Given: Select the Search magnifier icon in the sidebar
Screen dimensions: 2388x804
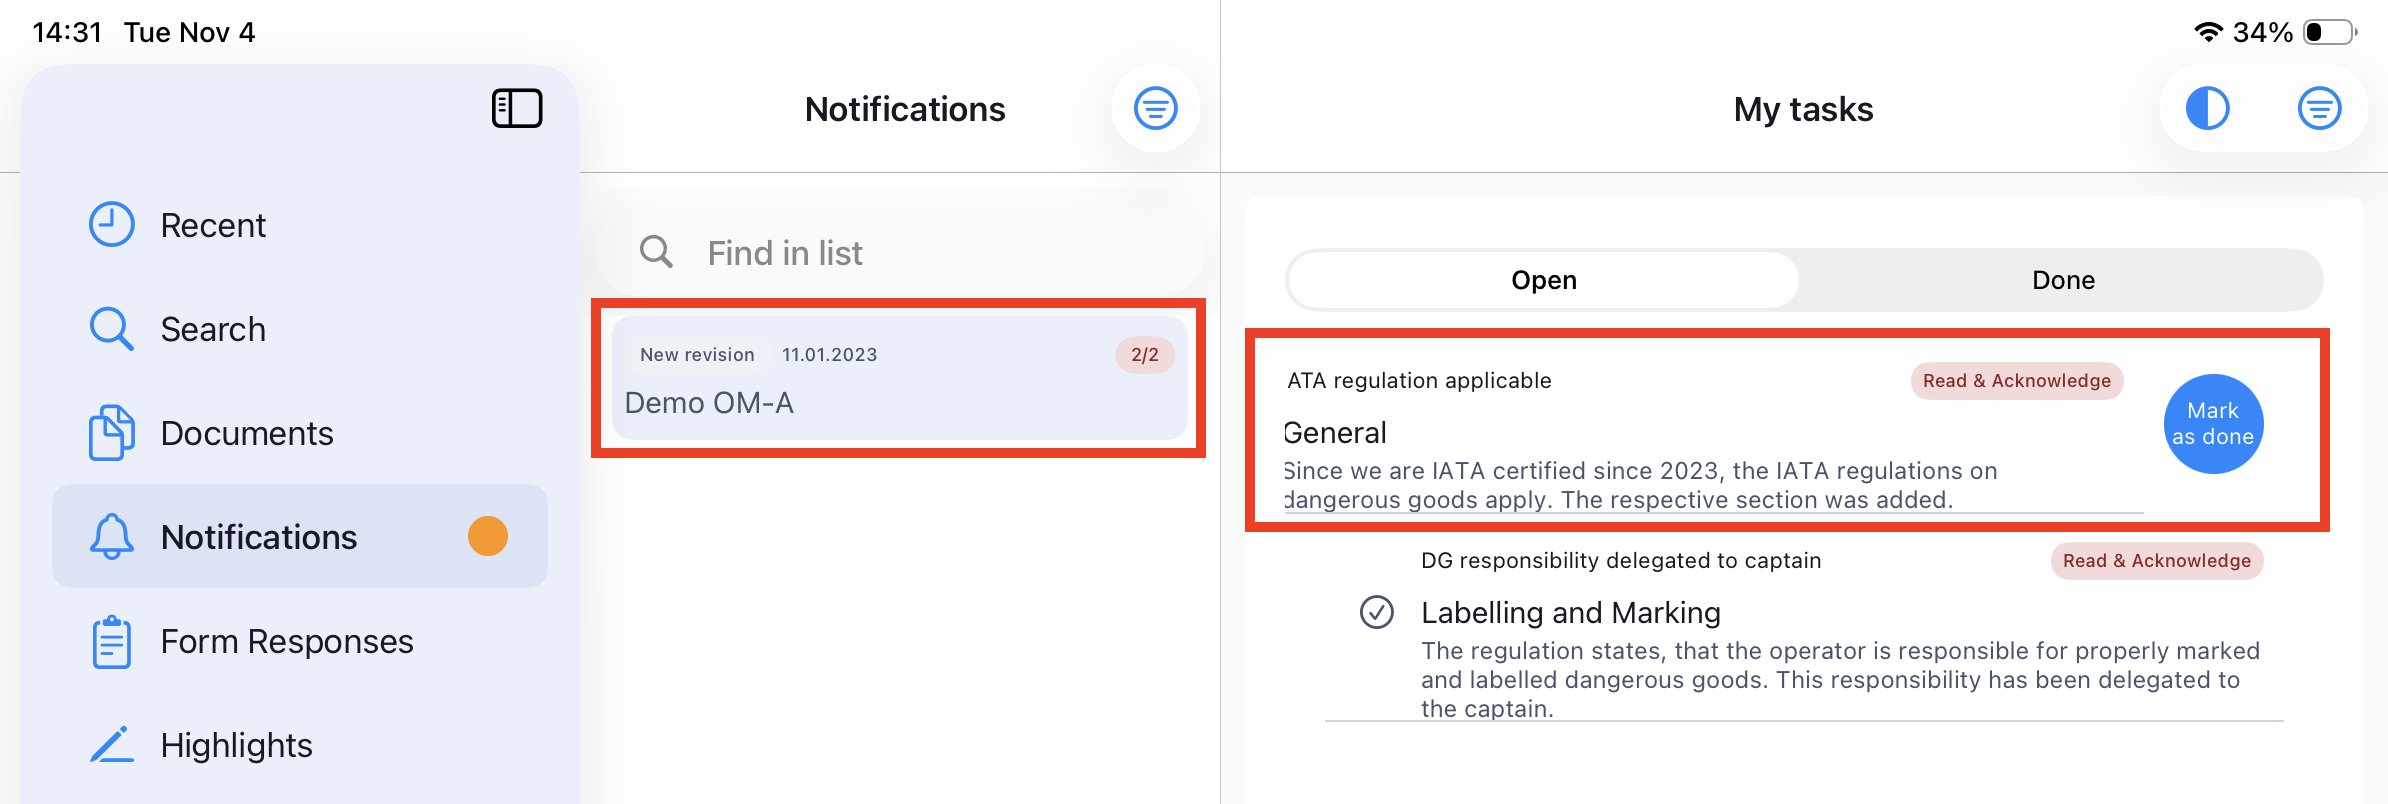Looking at the screenshot, I should pyautogui.click(x=111, y=329).
